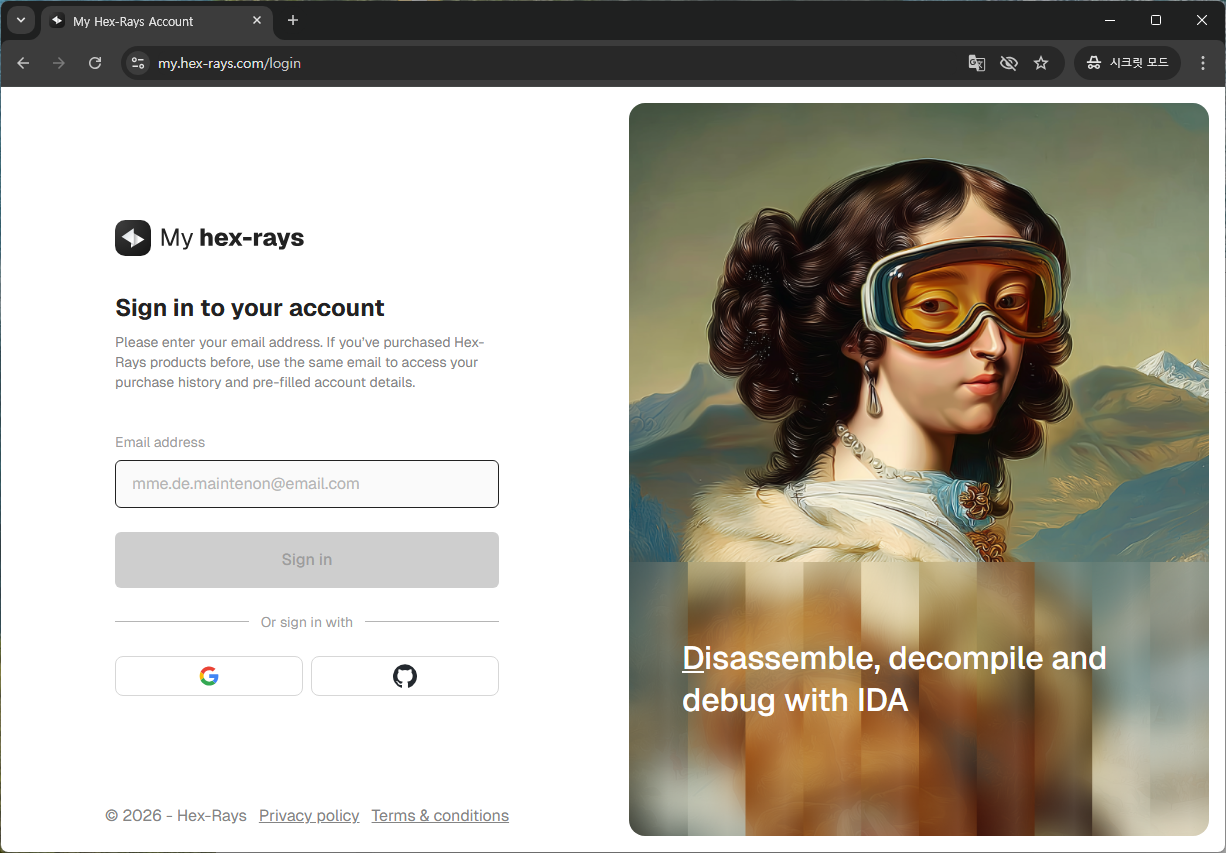Bookmark this page with star icon
Viewport: 1226px width, 853px height.
(1041, 63)
